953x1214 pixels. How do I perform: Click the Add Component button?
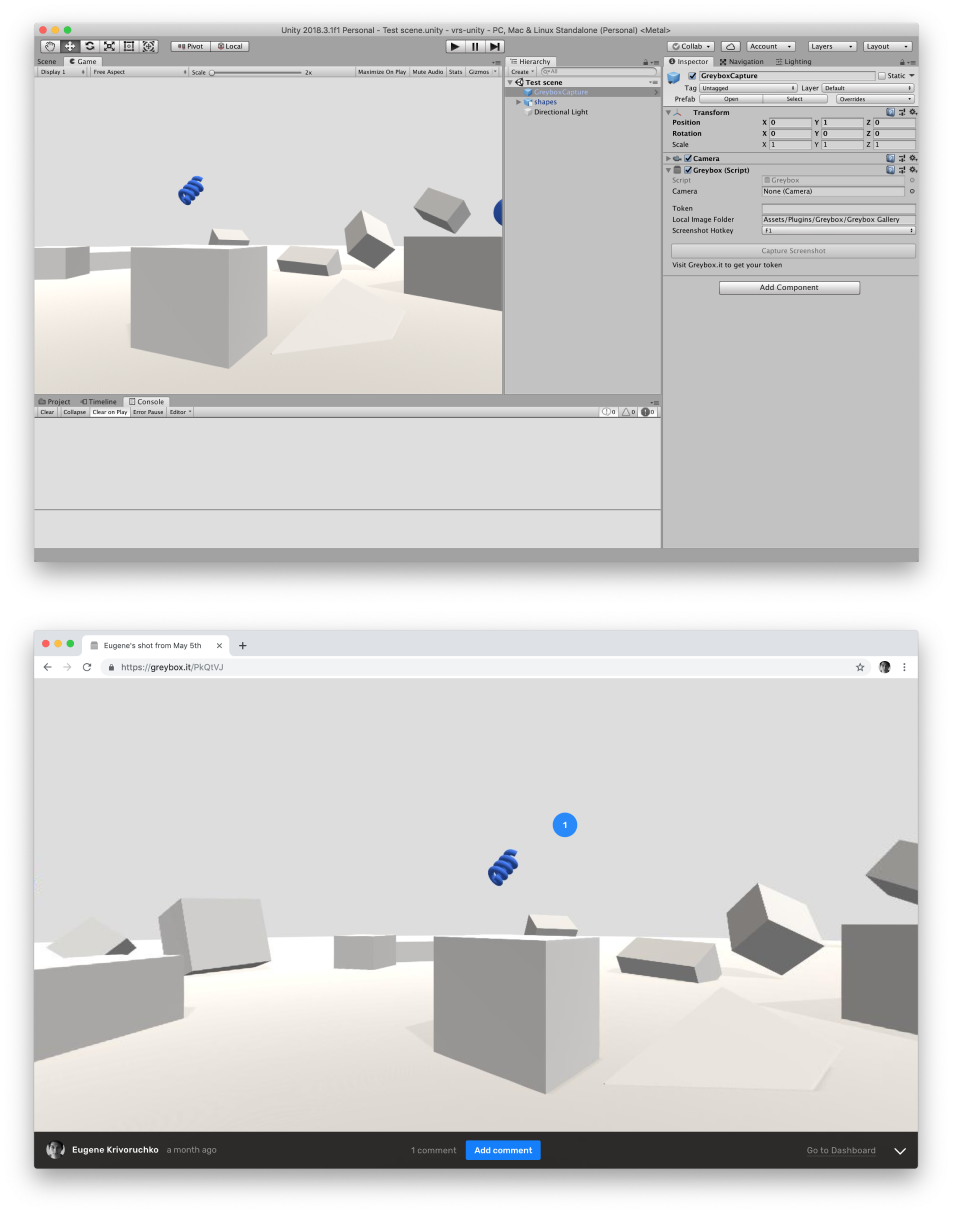789,287
